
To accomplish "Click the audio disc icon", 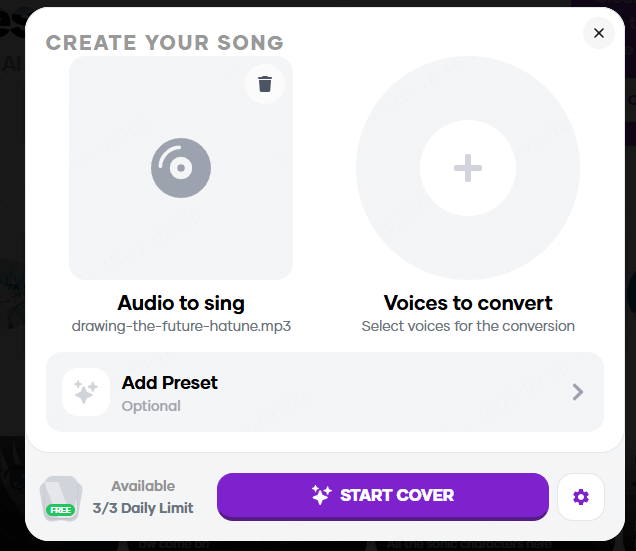I will (x=181, y=168).
